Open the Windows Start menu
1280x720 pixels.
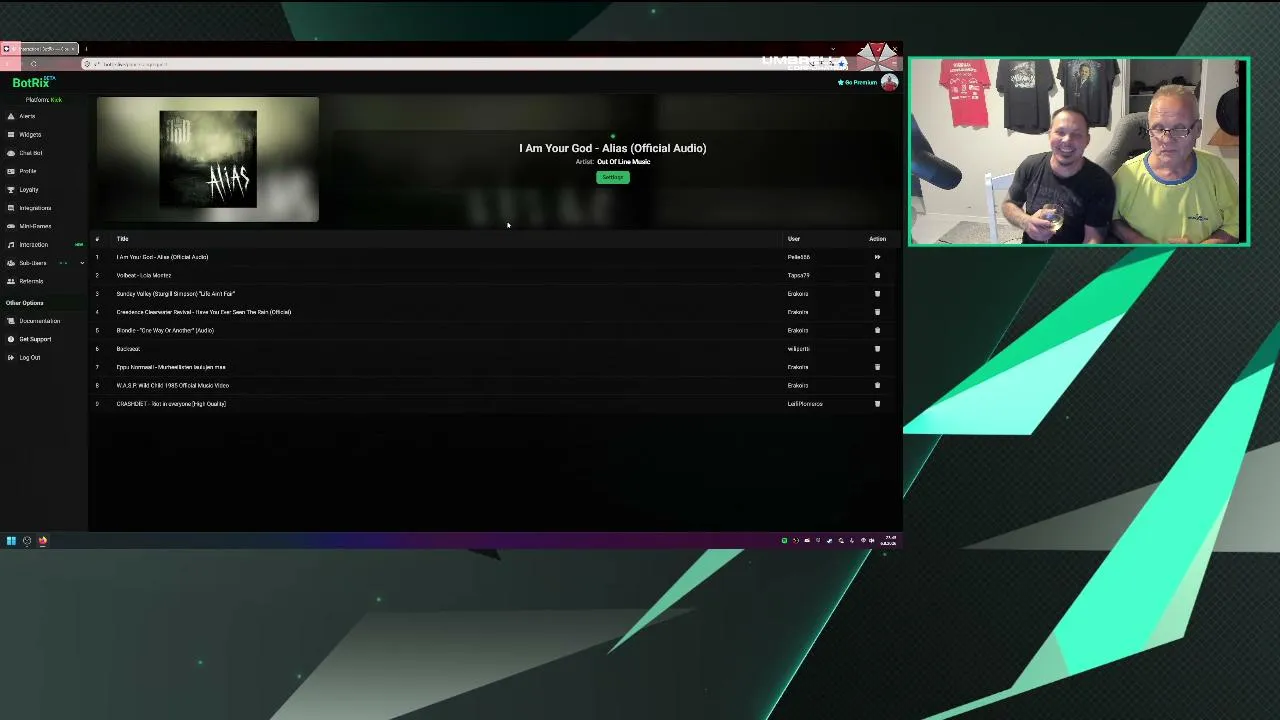[x=11, y=541]
